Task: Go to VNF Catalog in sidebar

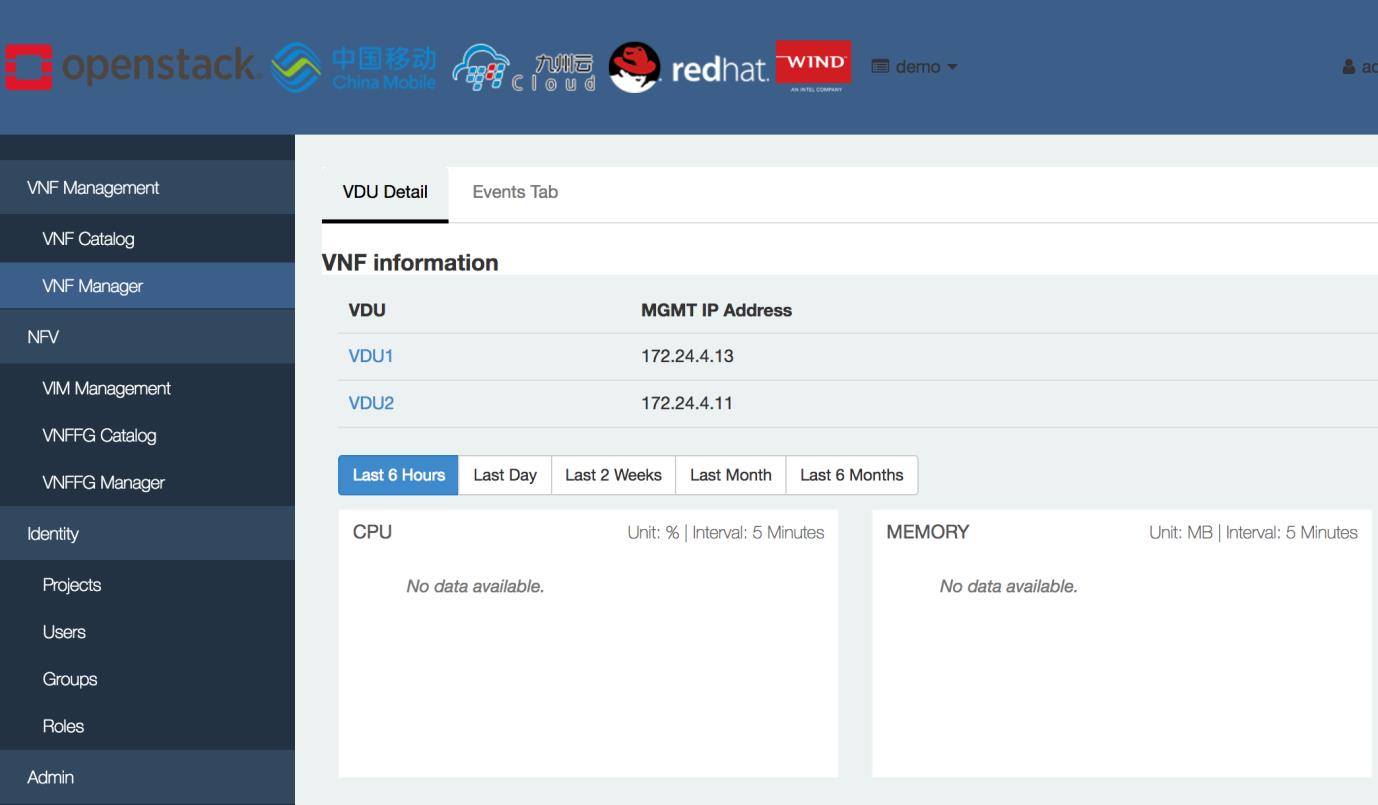Action: click(x=88, y=239)
